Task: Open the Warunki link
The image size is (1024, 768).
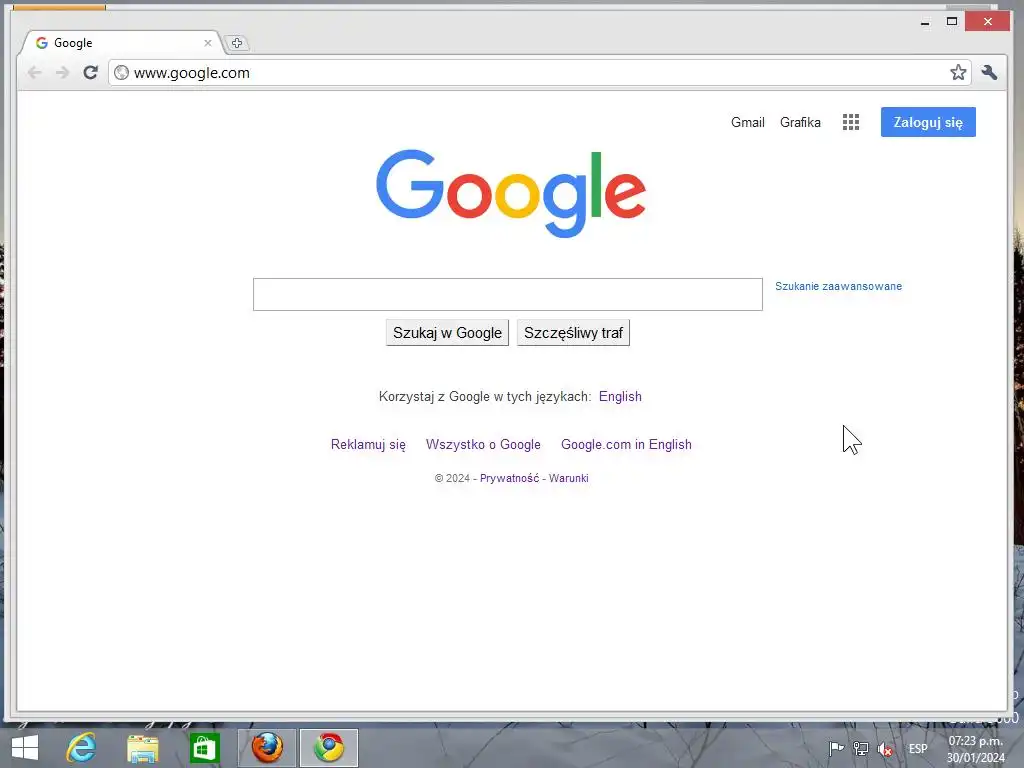Action: (x=569, y=478)
